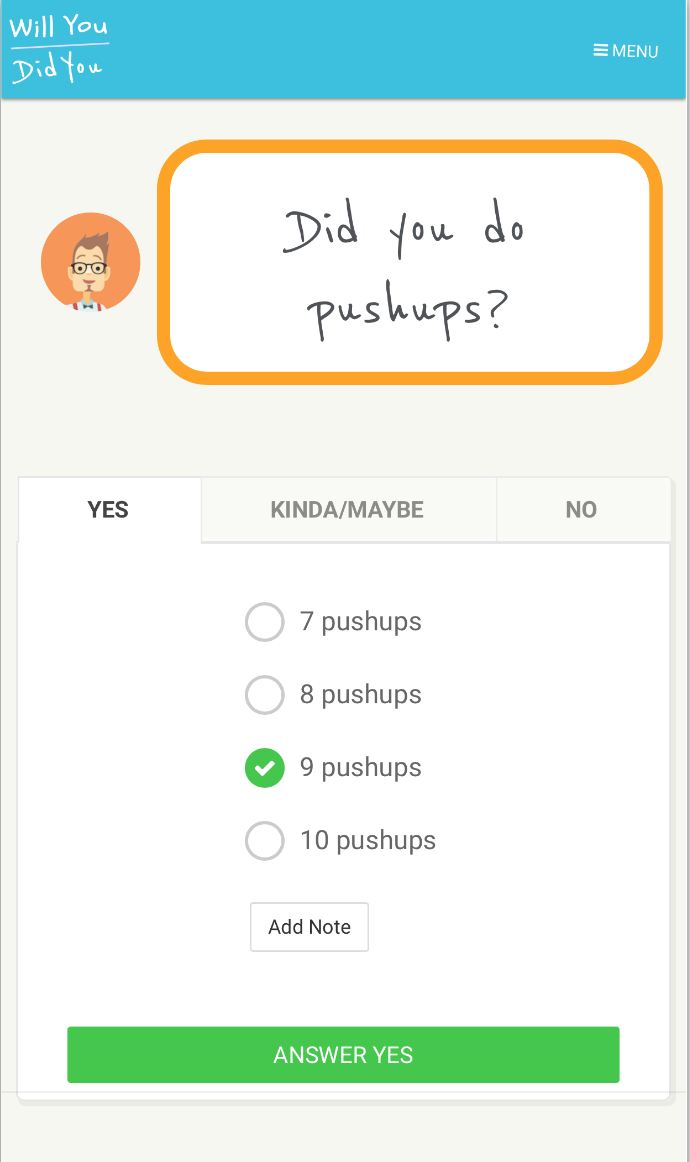
Task: Choose the 10 pushups radio circle
Action: tap(264, 841)
